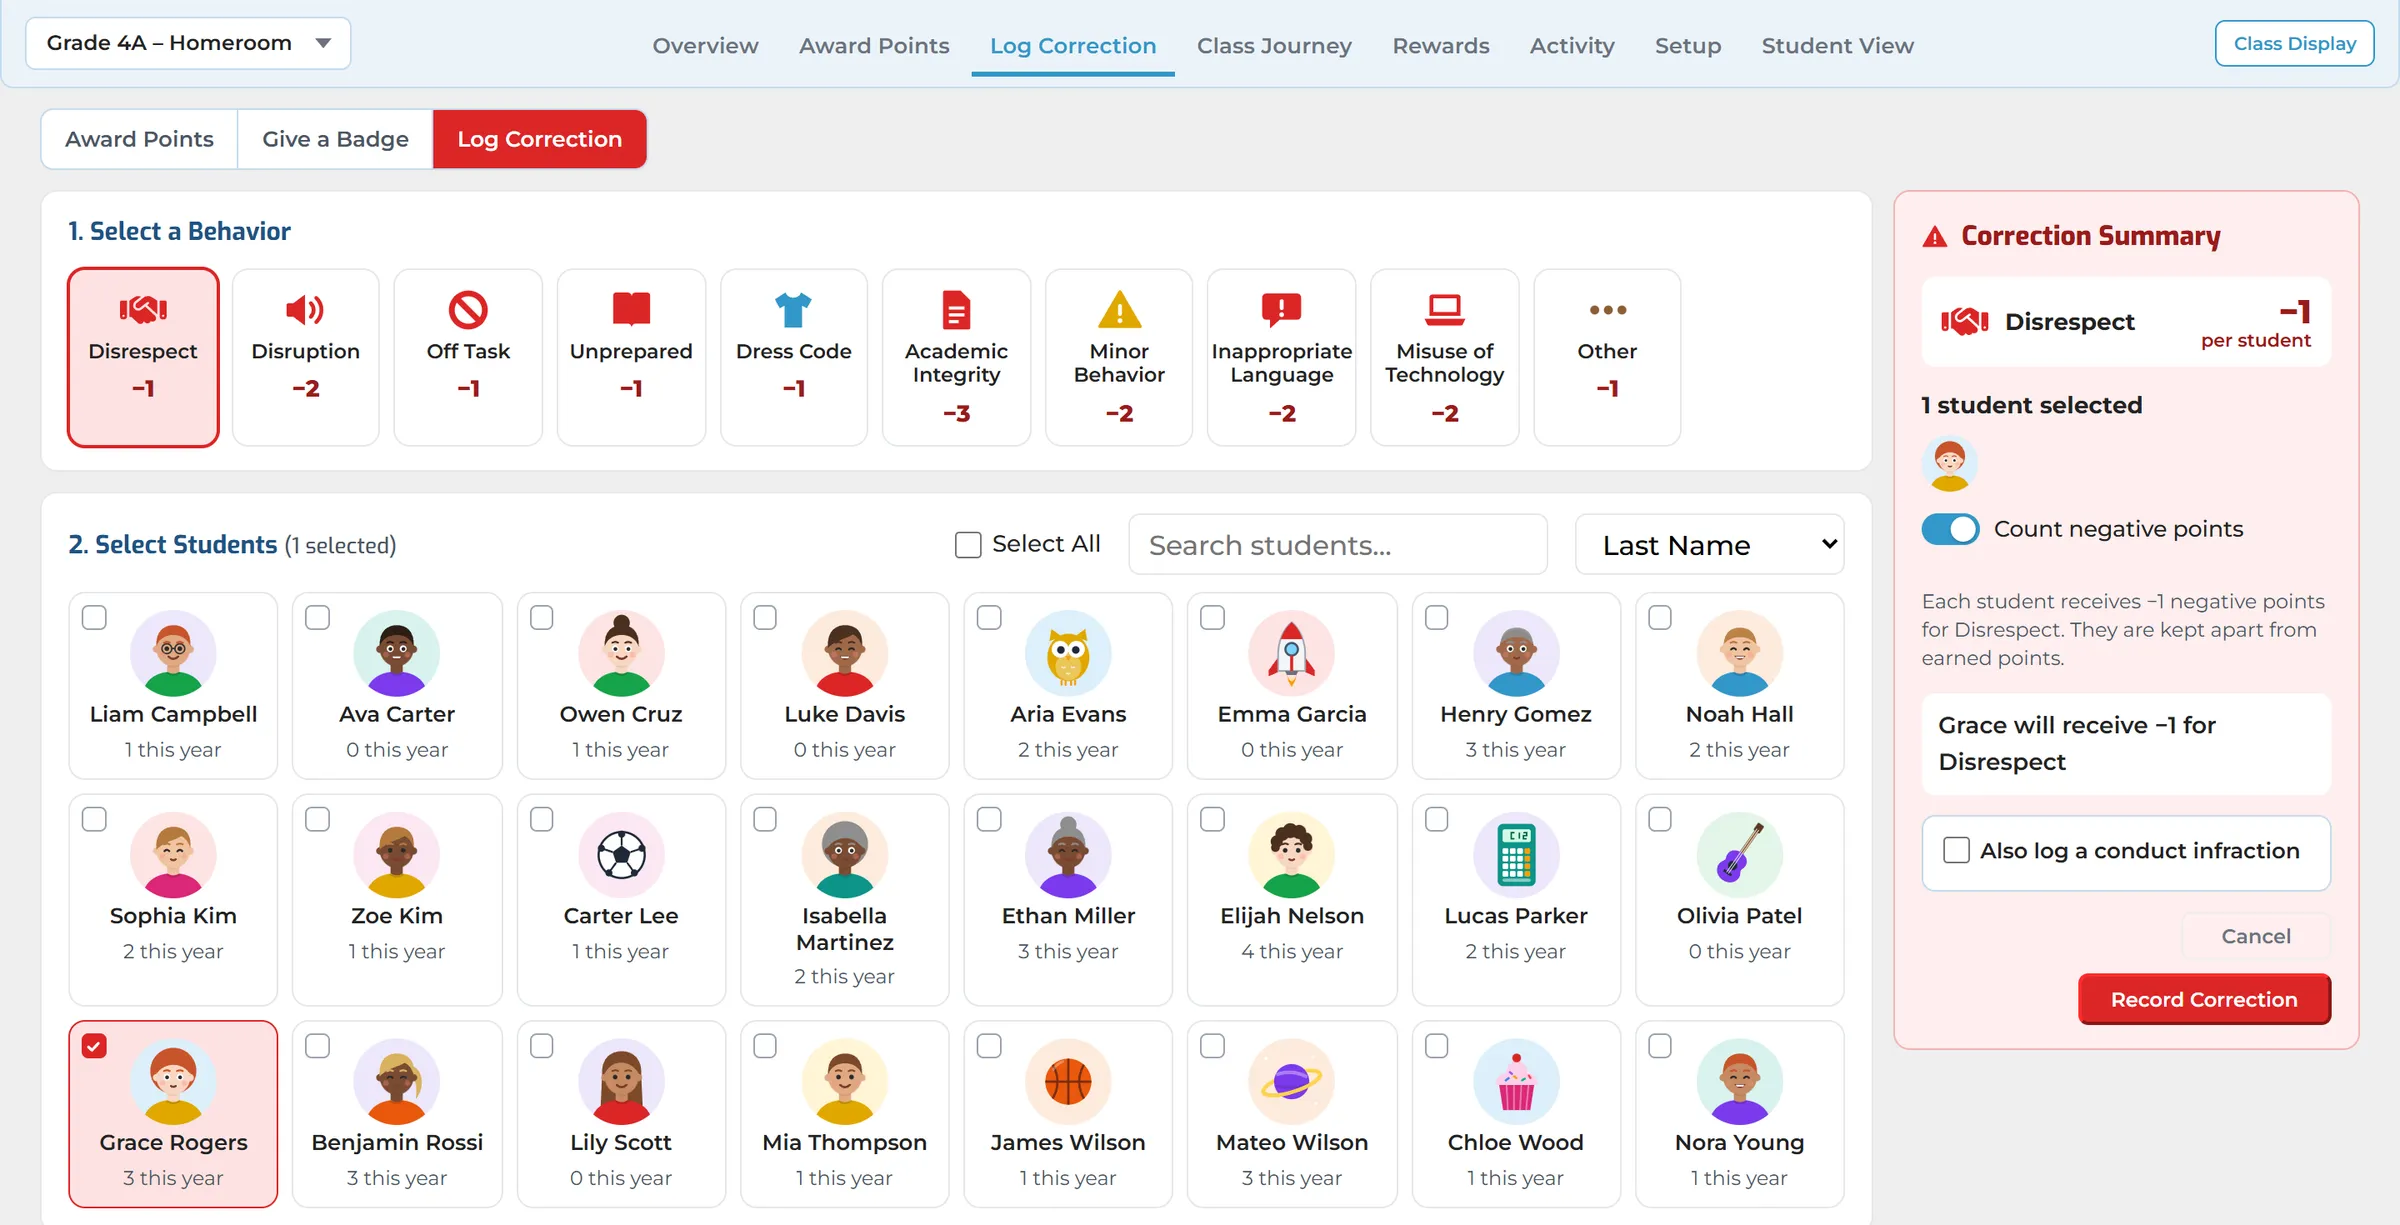Select the Award Points segment button
The width and height of the screenshot is (2400, 1225).
point(139,139)
